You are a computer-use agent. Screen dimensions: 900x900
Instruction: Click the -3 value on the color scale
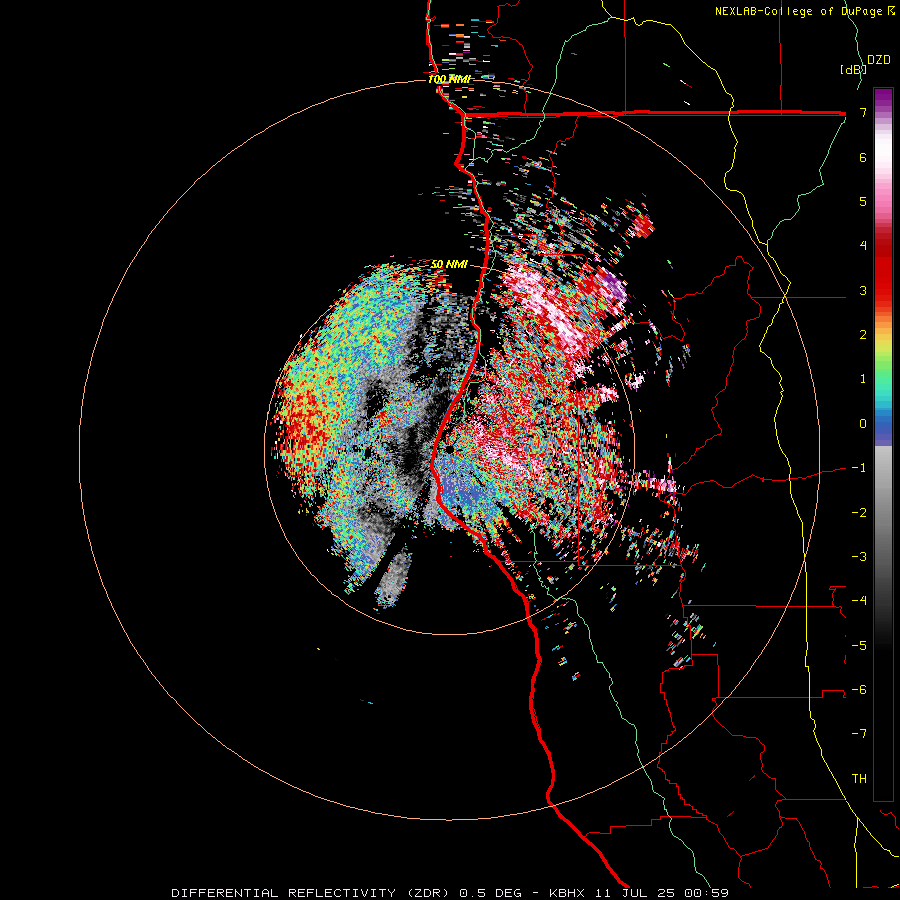pyautogui.click(x=859, y=557)
